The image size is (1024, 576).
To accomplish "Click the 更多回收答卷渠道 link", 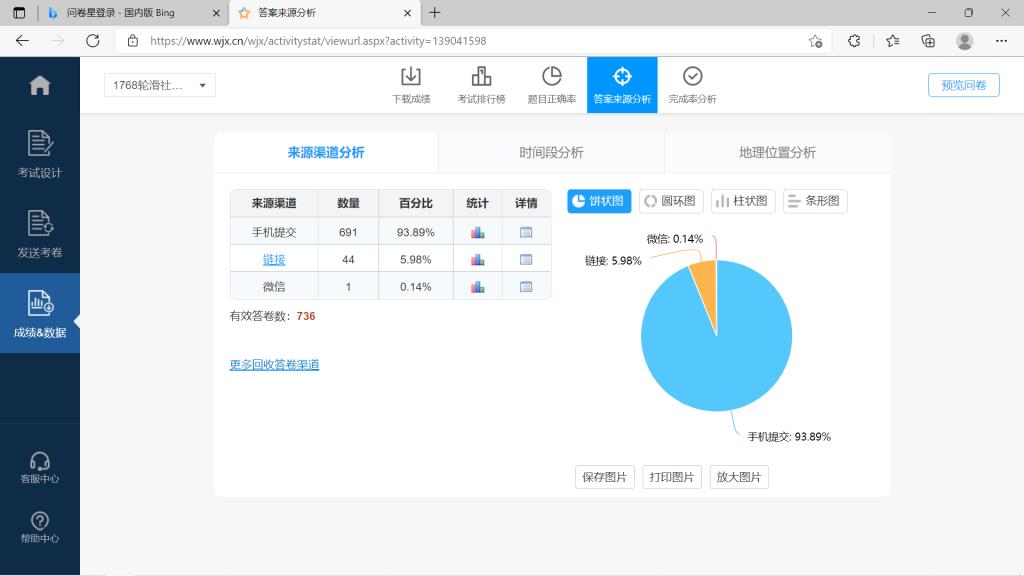I will (274, 365).
